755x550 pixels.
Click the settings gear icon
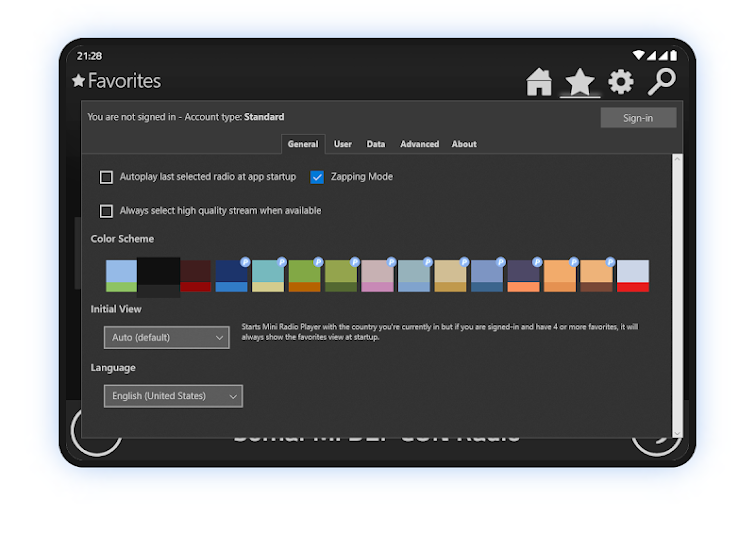pos(621,82)
